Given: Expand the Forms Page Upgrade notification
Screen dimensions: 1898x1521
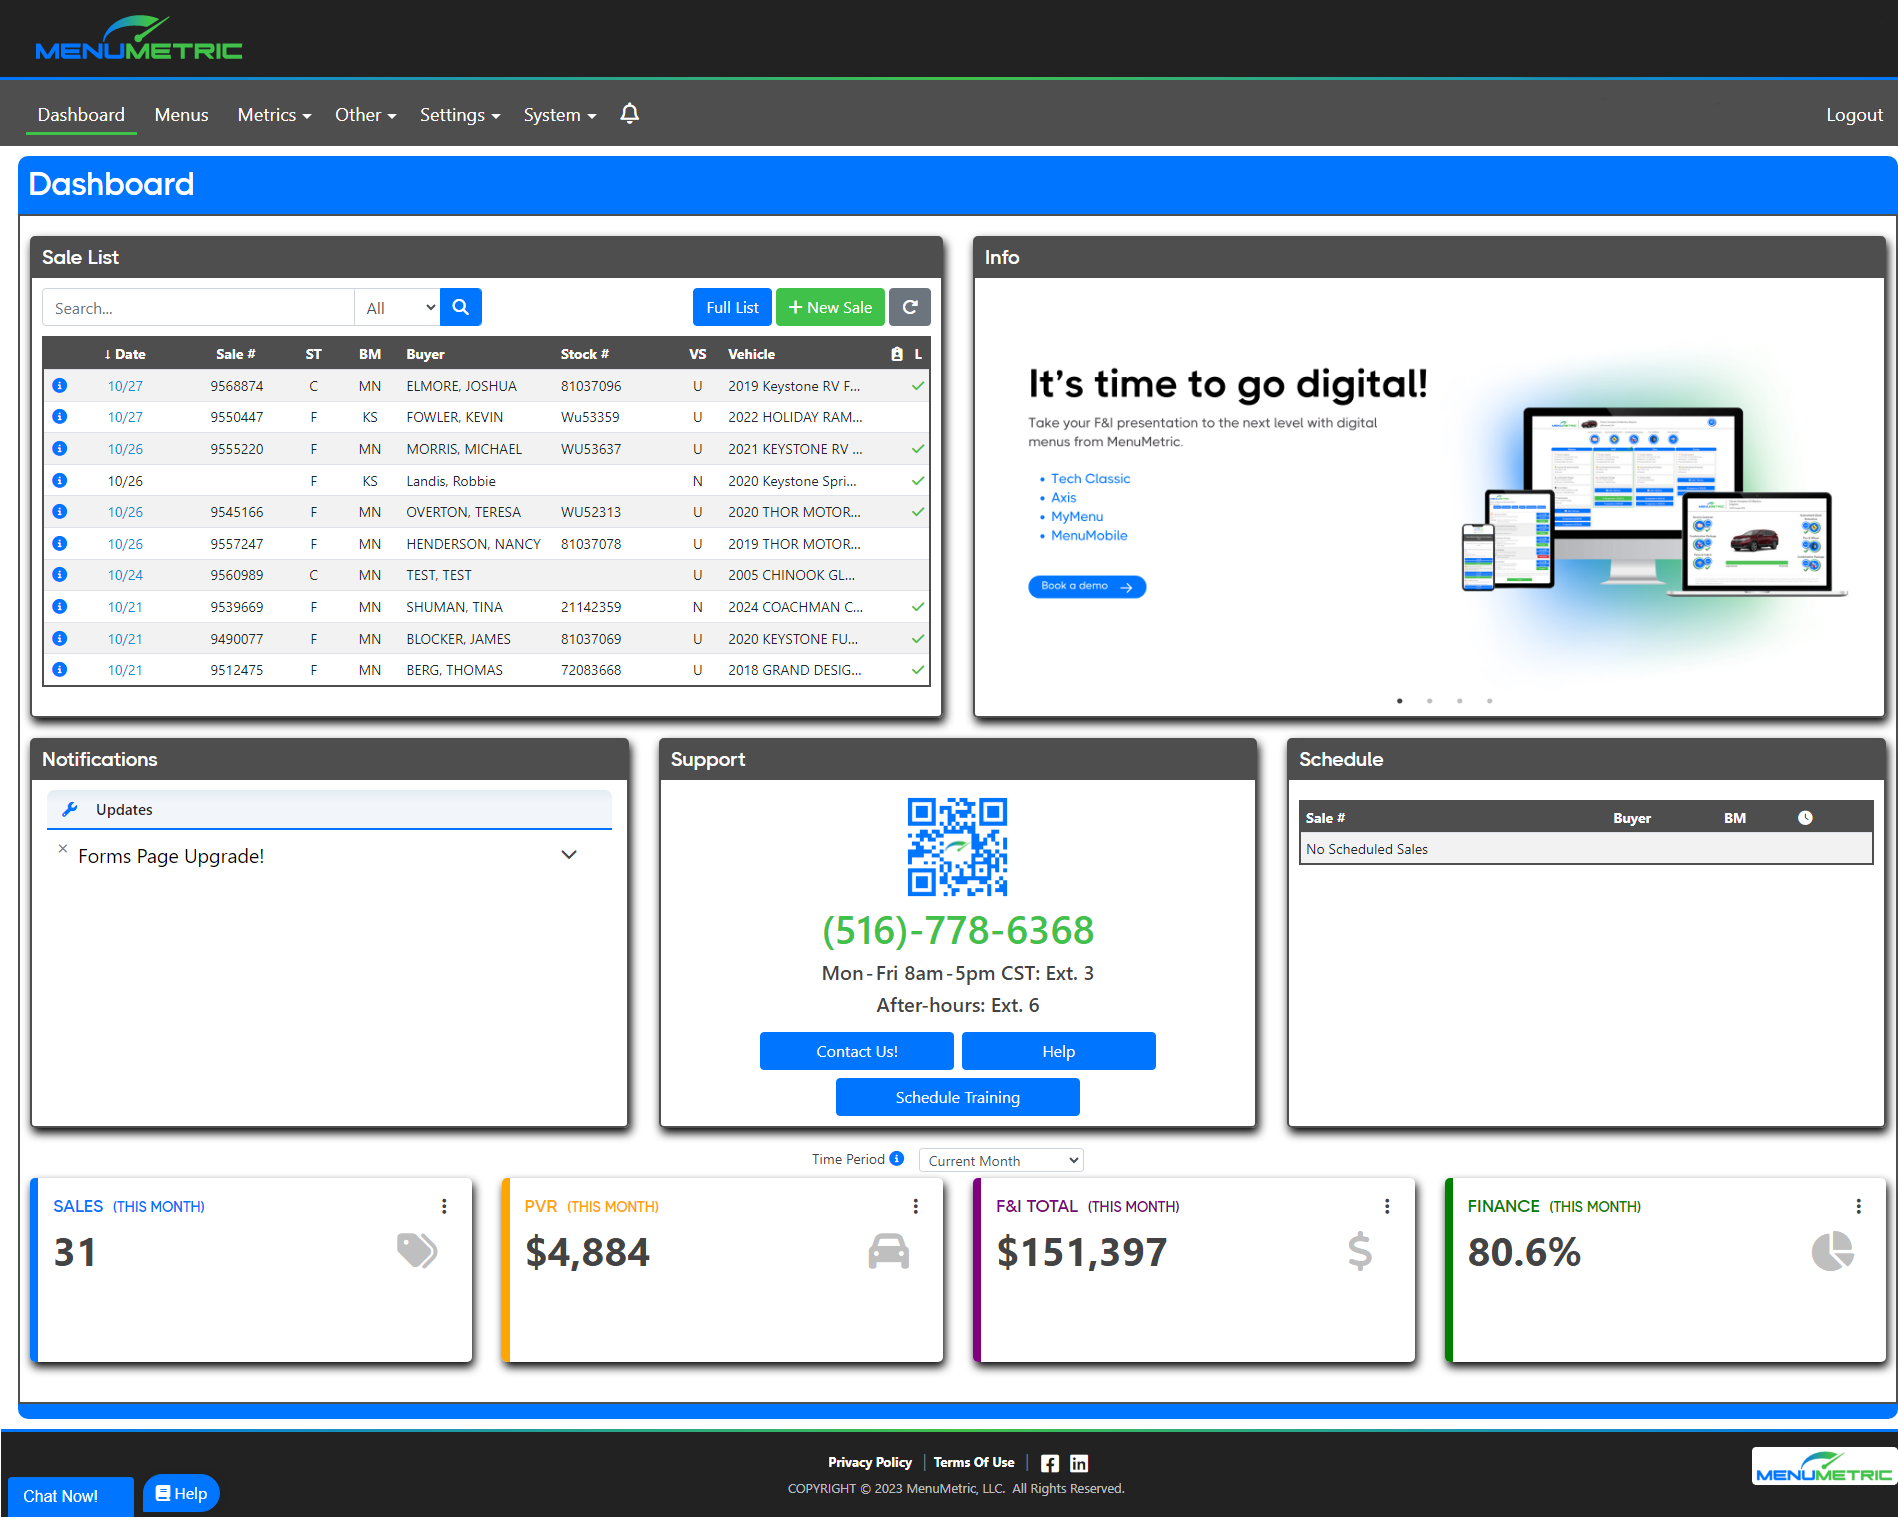Looking at the screenshot, I should pyautogui.click(x=568, y=855).
